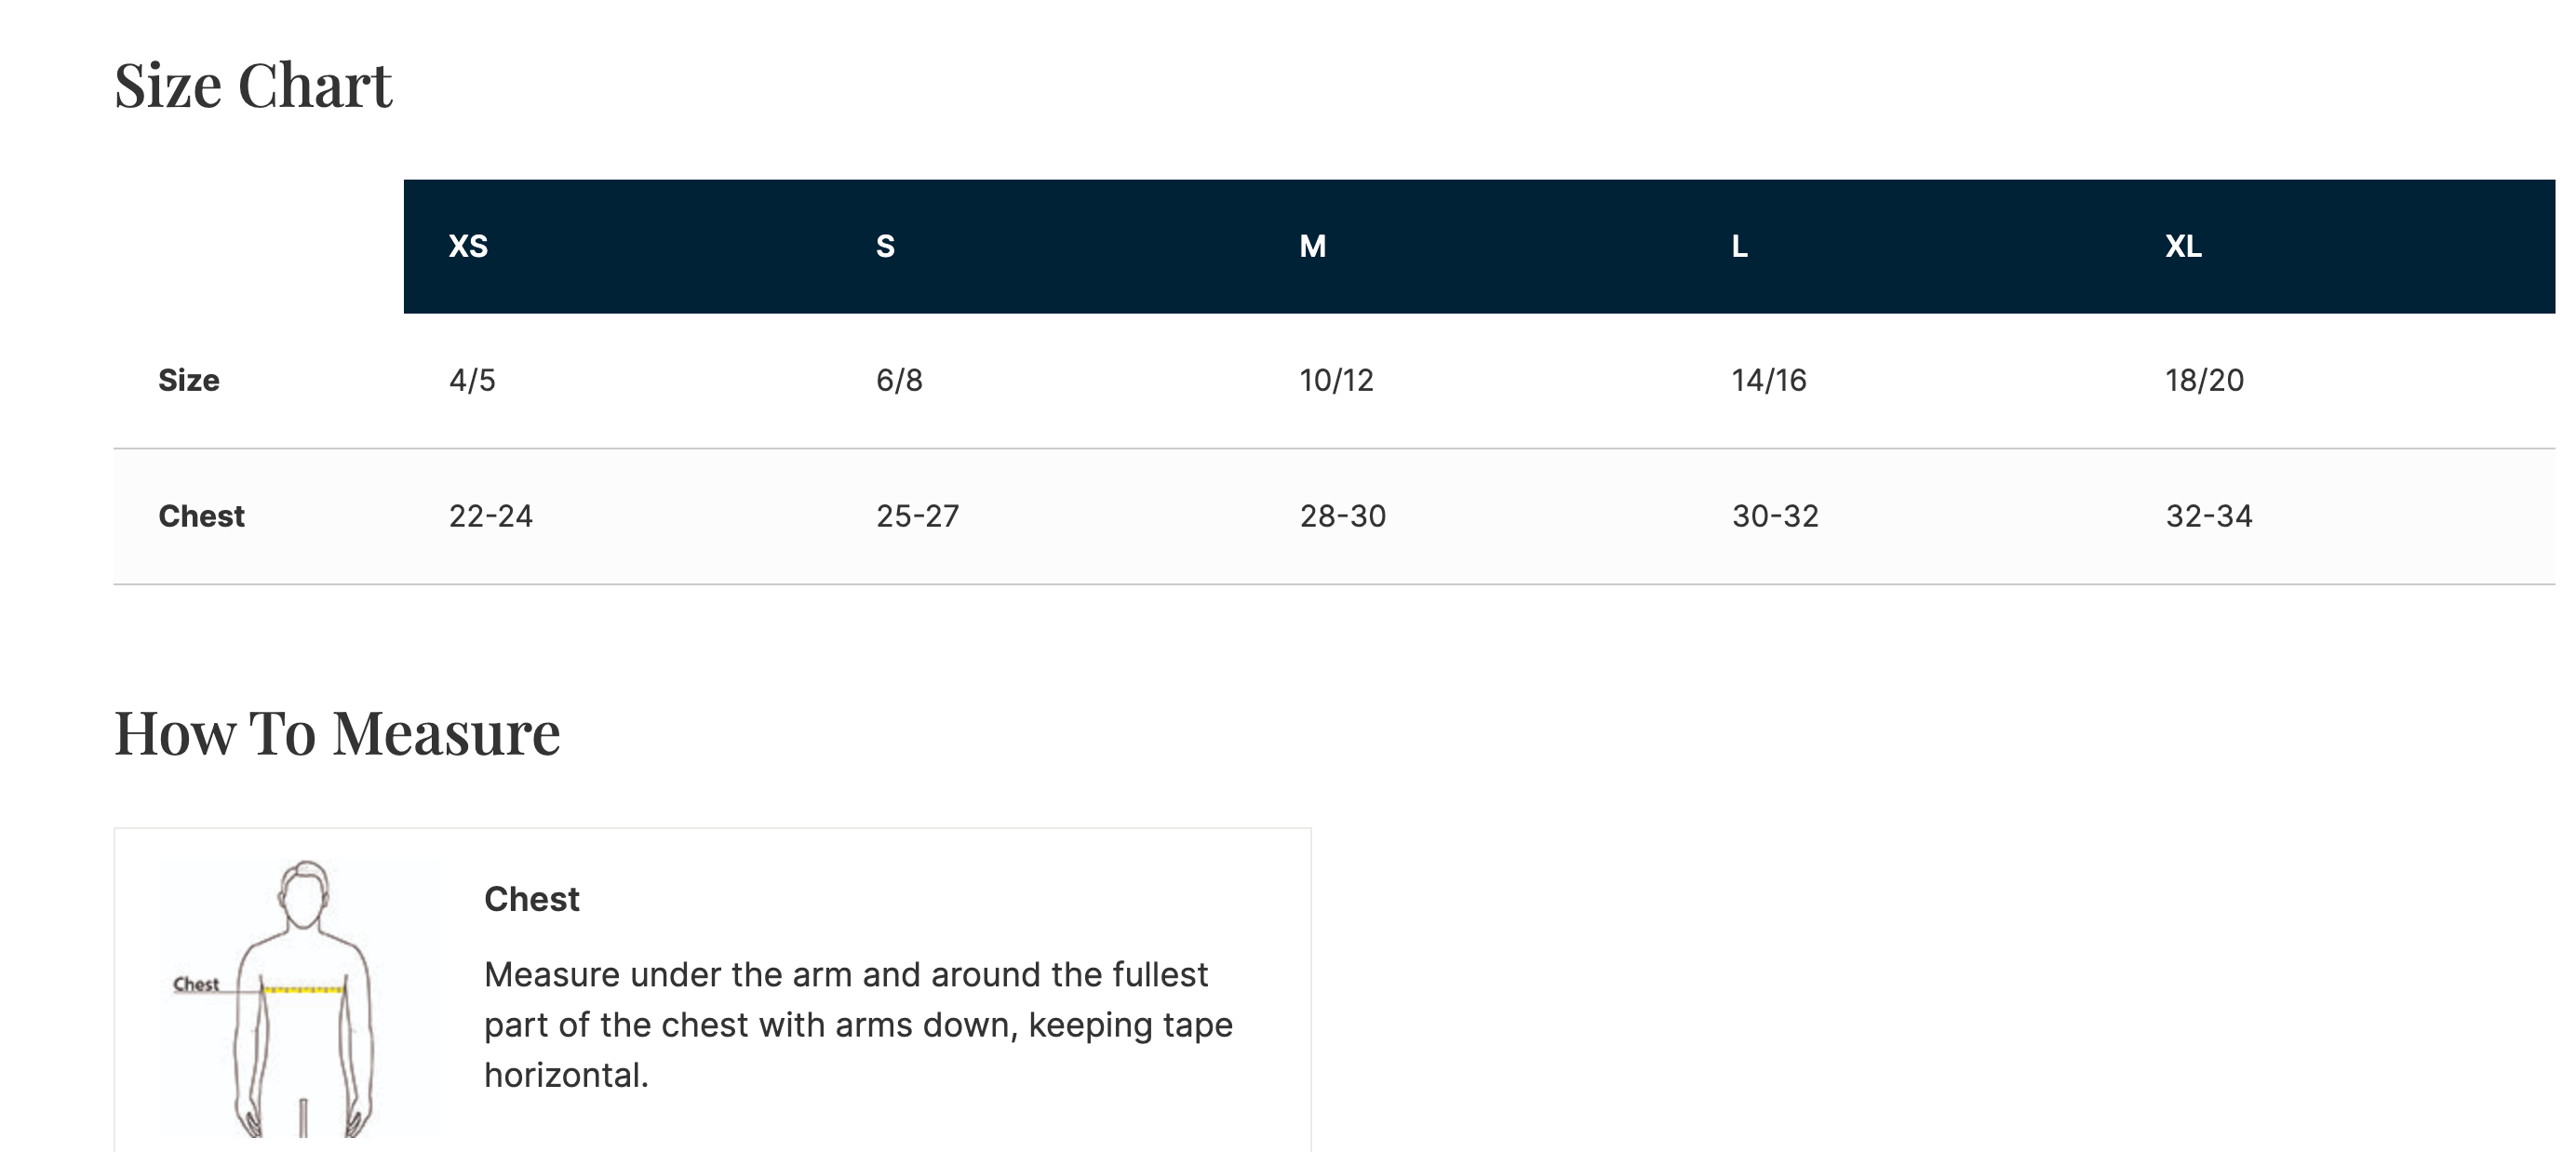Select the 18/20 size cell

pos(2204,380)
